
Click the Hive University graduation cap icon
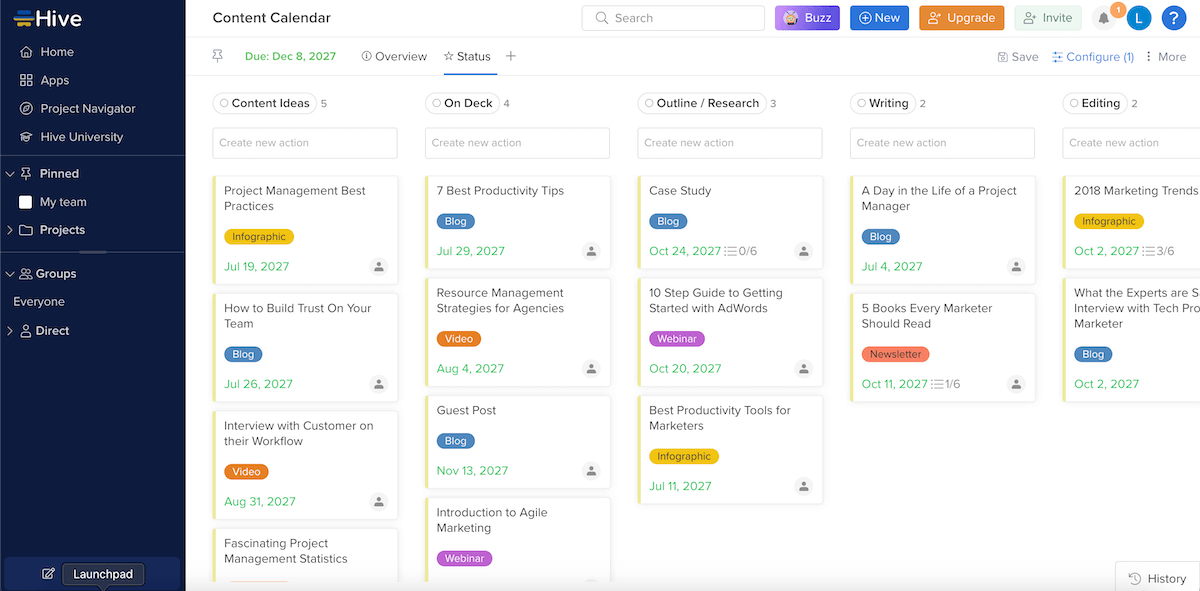[27, 137]
